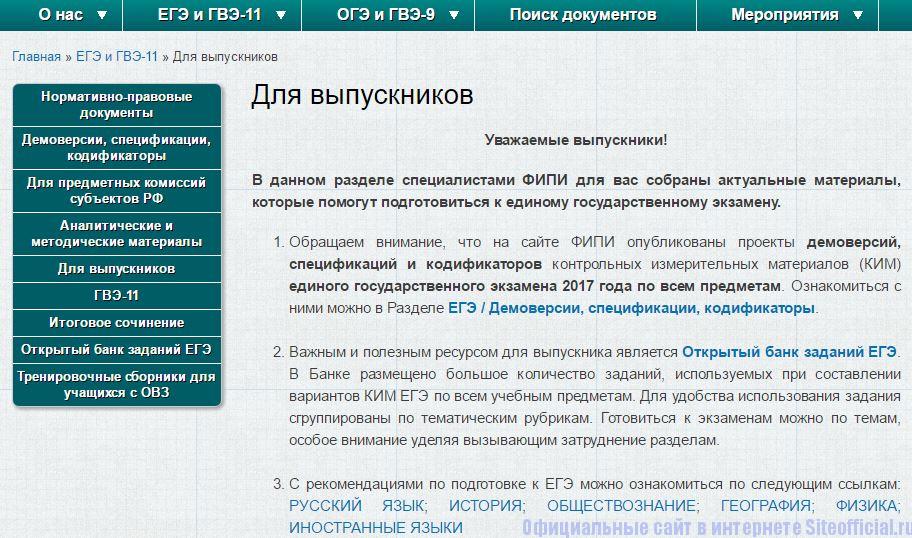This screenshot has width=912, height=538.
Task: Open 'Нормативно-правовые документы' sidebar item
Action: (x=116, y=104)
